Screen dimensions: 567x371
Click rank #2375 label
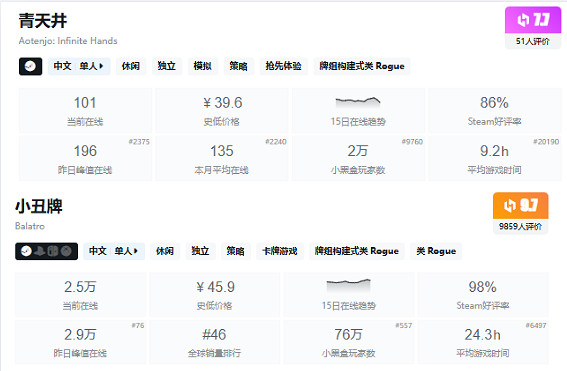pyautogui.click(x=139, y=142)
